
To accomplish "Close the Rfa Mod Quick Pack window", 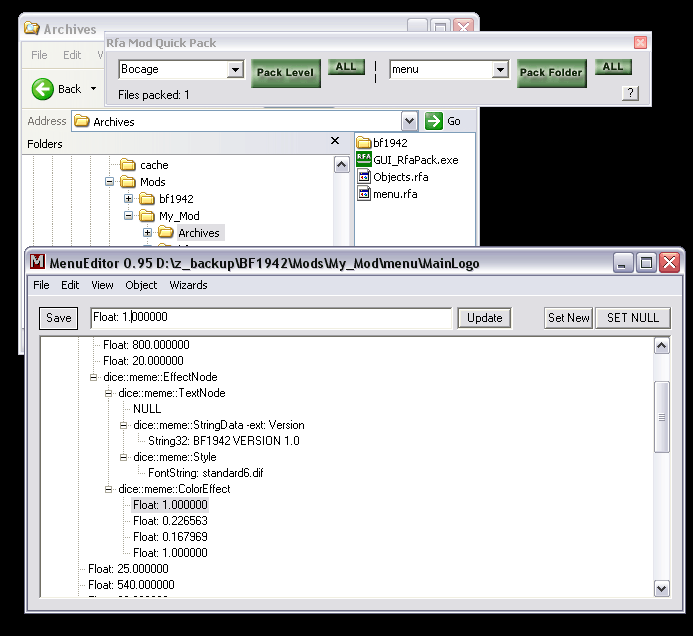I will point(640,42).
